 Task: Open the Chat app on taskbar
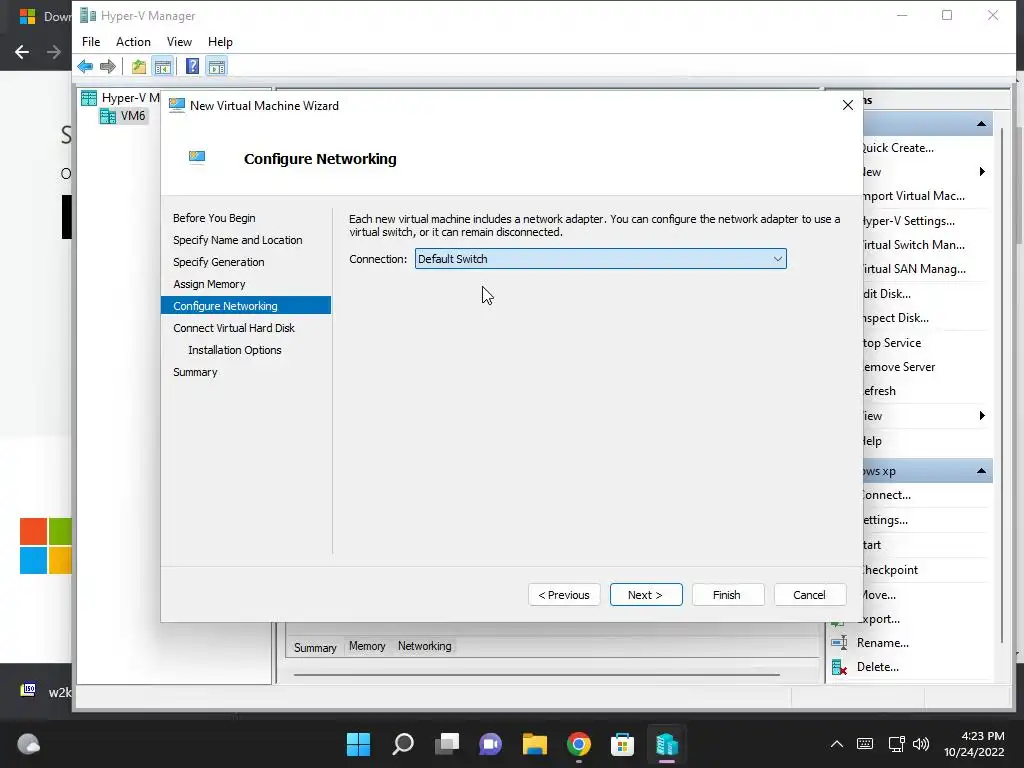(x=490, y=744)
